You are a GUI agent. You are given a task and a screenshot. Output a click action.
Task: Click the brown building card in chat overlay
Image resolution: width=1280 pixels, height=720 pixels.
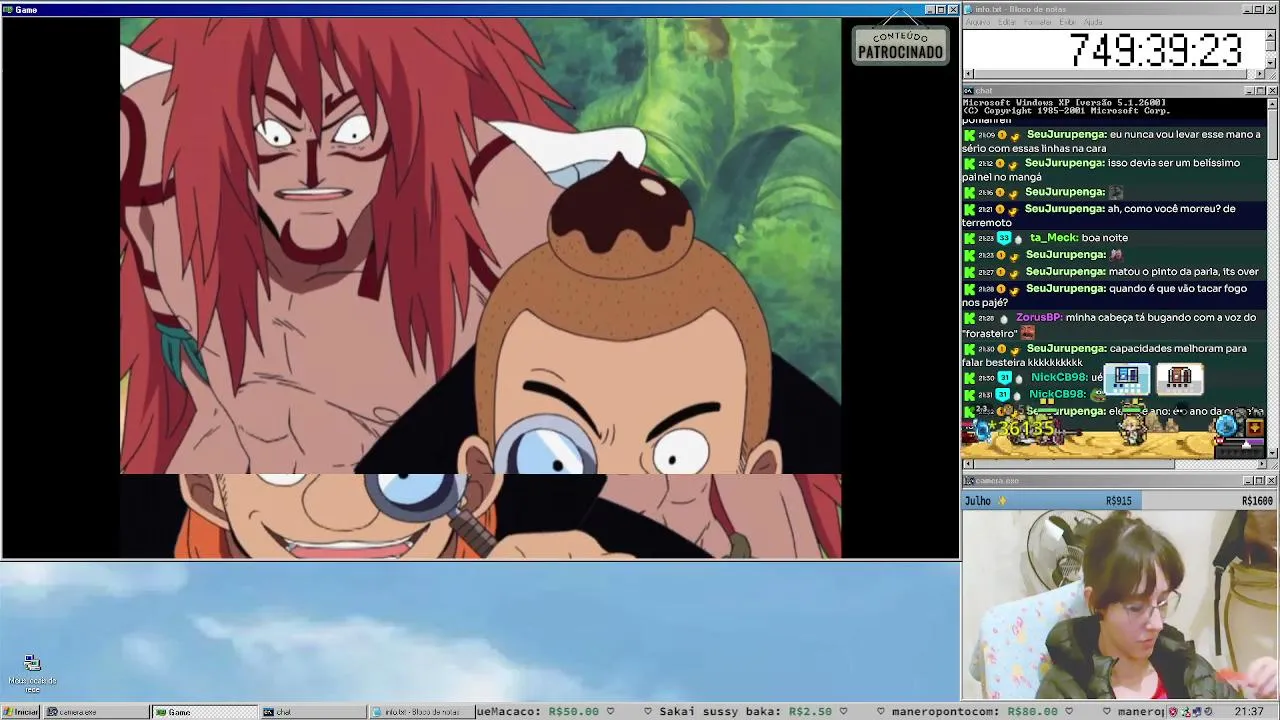[1179, 378]
